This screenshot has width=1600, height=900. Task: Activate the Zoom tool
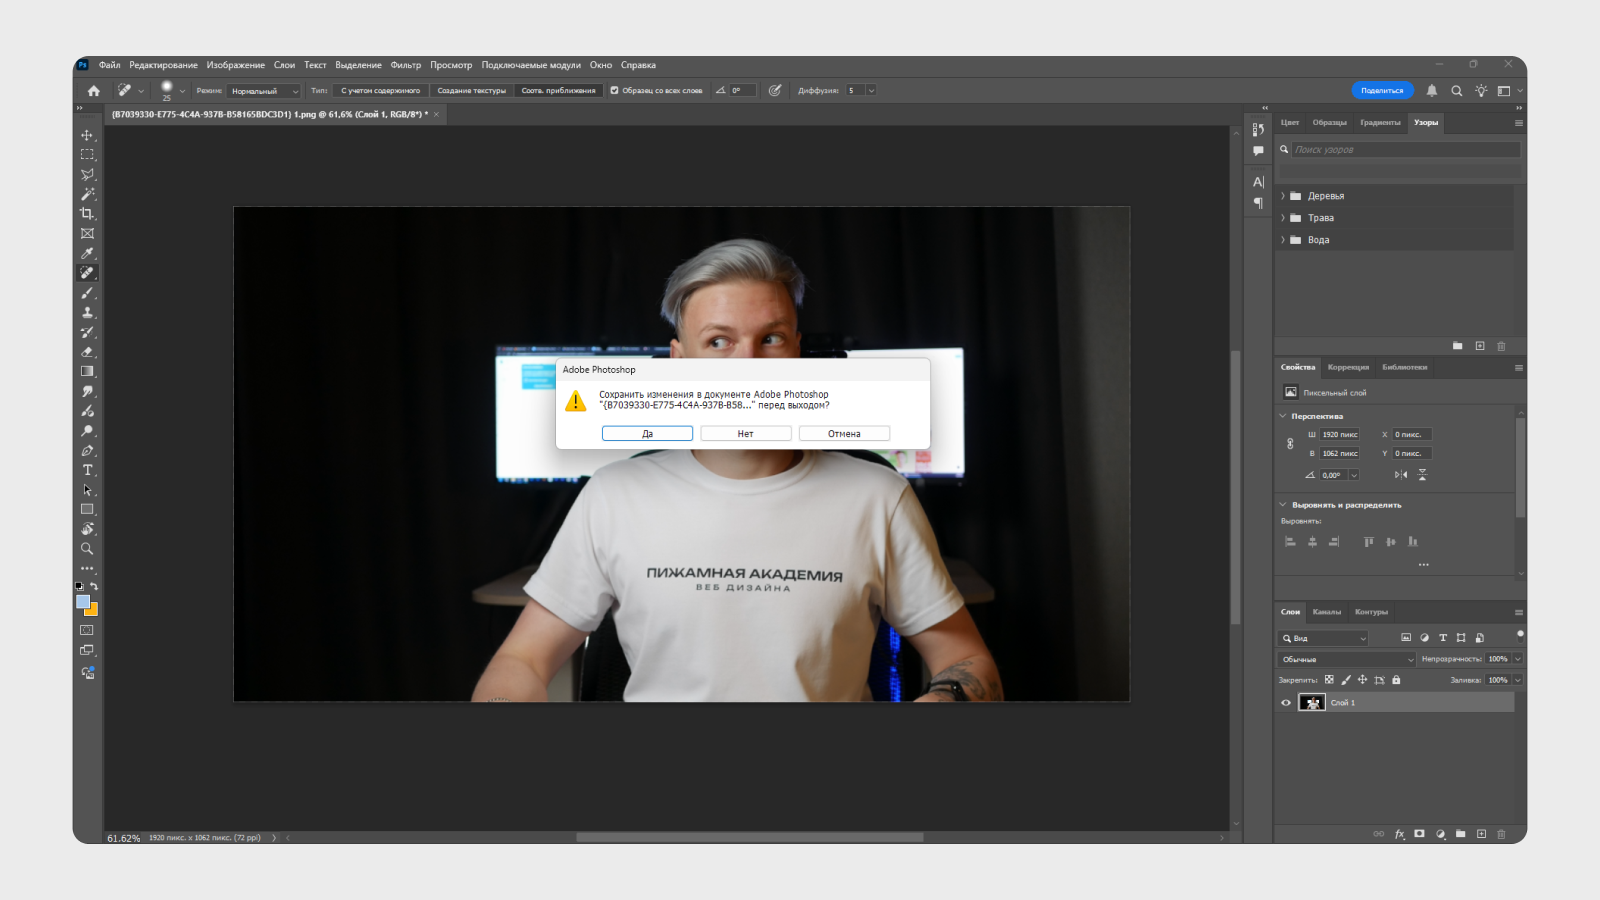(87, 548)
